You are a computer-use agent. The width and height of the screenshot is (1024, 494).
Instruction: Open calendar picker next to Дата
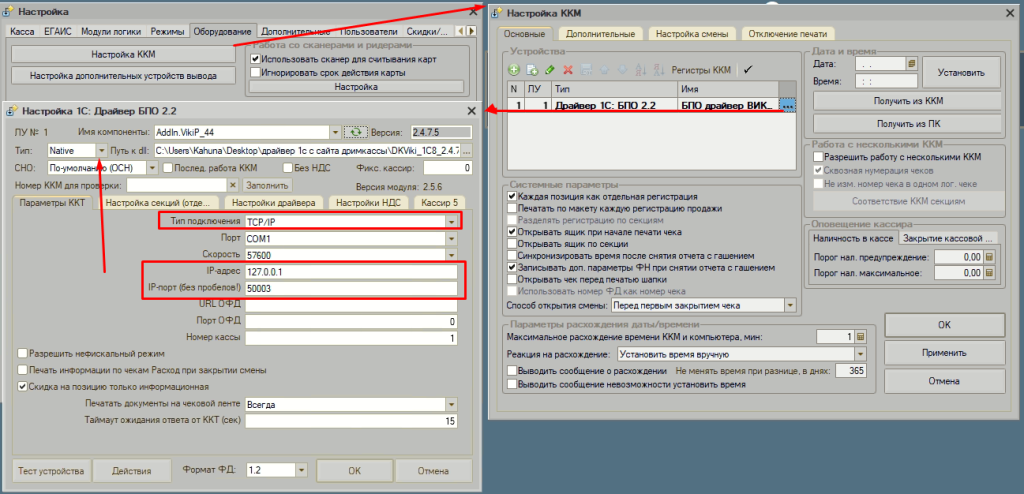coord(912,63)
